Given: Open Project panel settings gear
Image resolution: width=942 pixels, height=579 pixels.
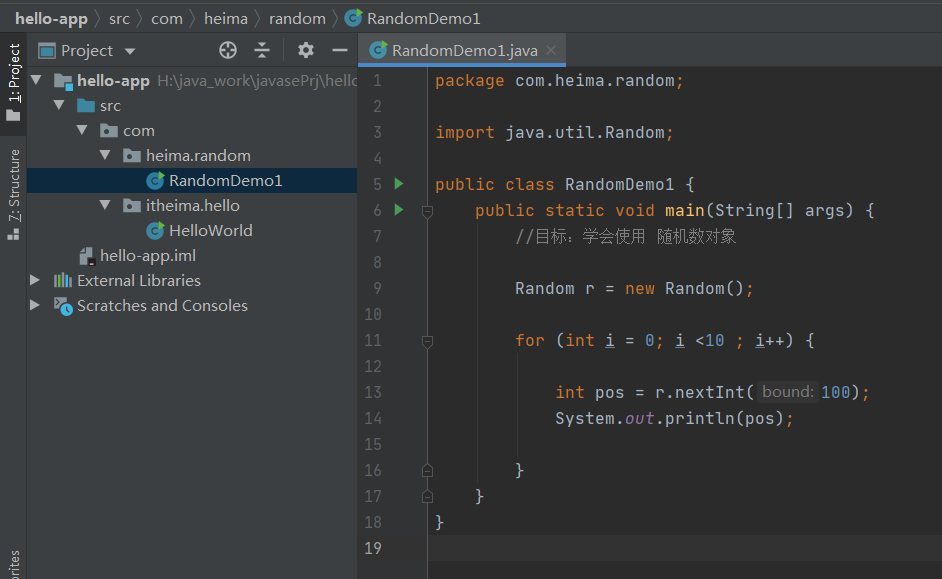Looking at the screenshot, I should [306, 50].
